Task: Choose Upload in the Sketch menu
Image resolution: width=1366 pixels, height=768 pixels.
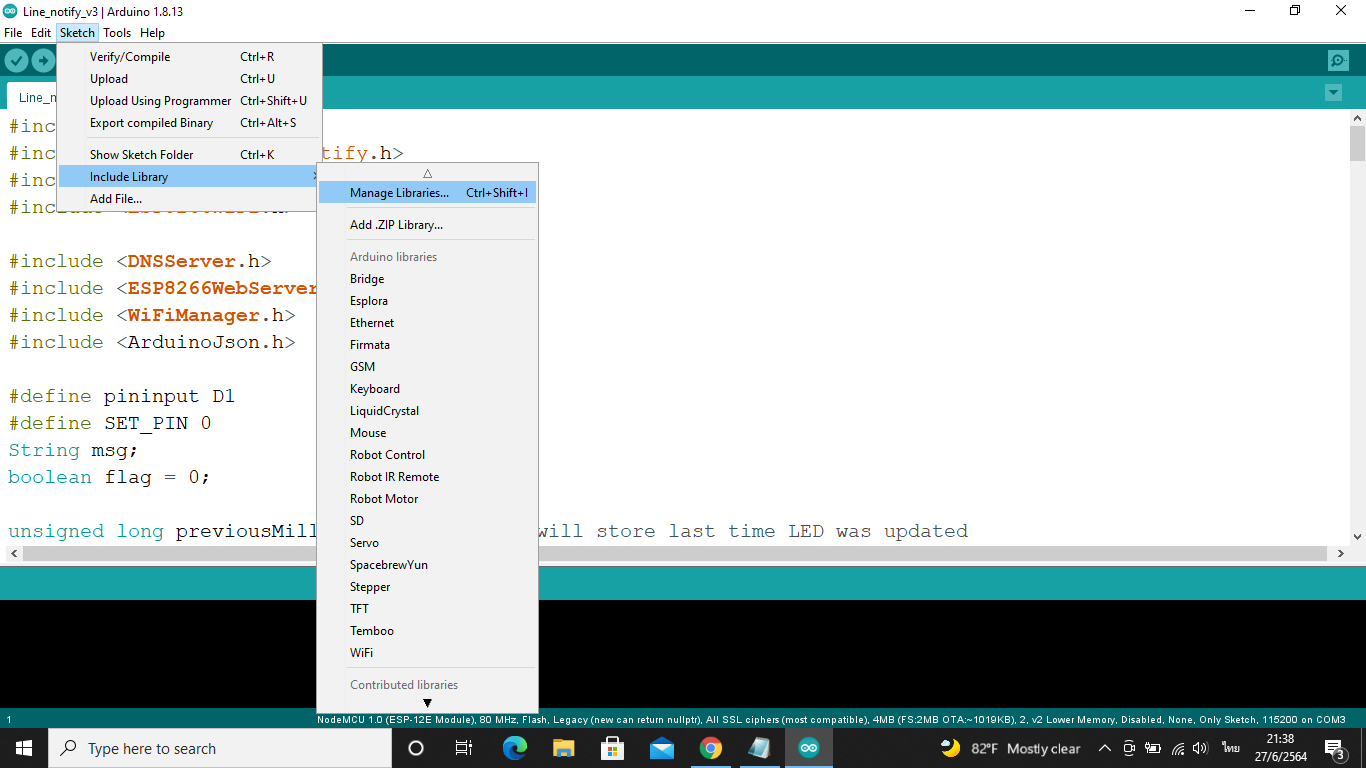Action: coord(189,79)
